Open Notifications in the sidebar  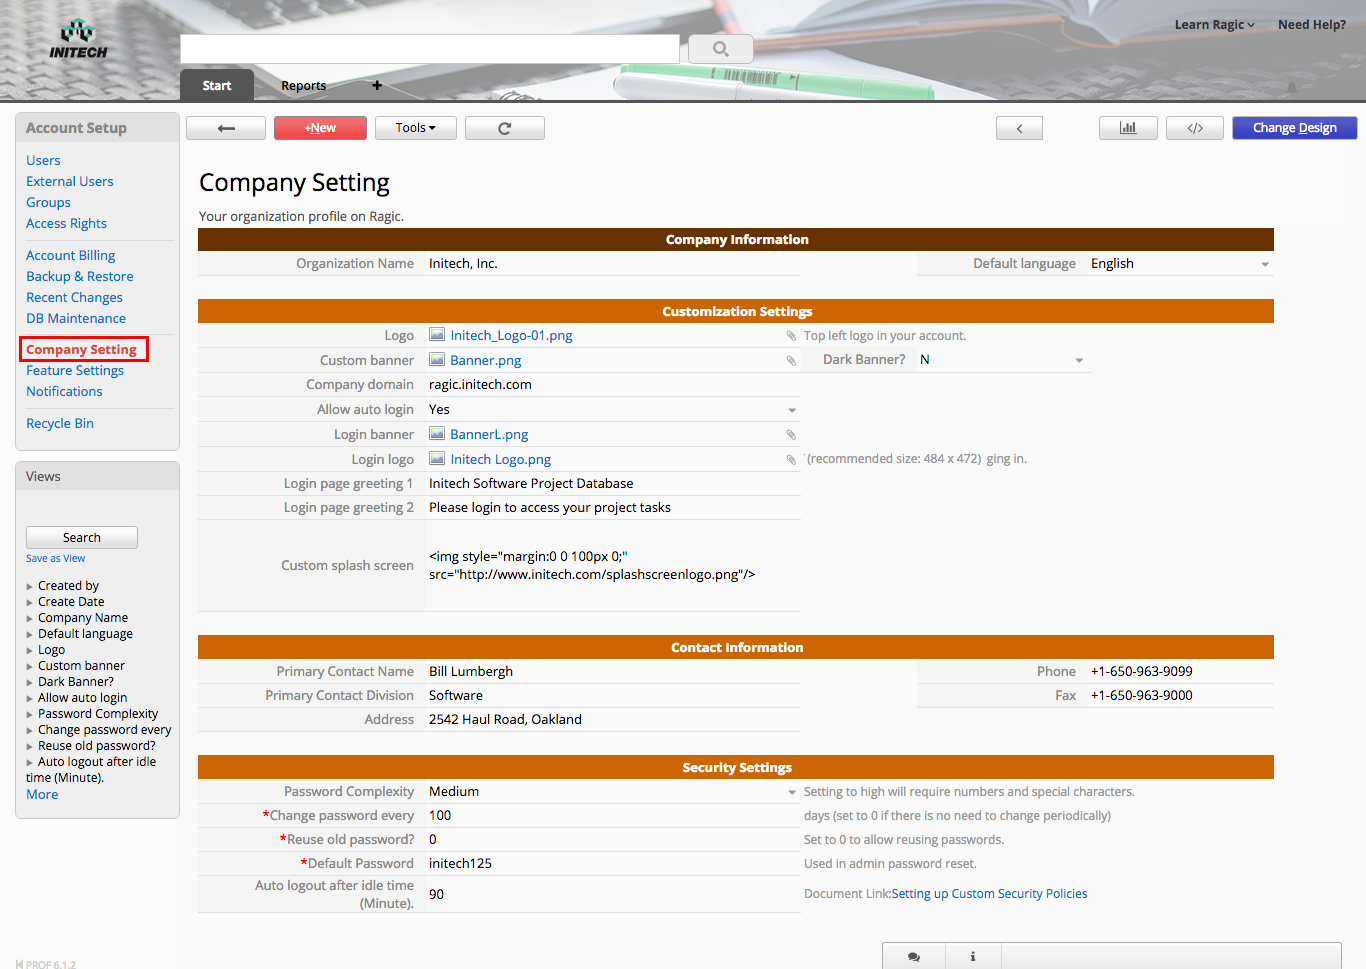coord(64,391)
